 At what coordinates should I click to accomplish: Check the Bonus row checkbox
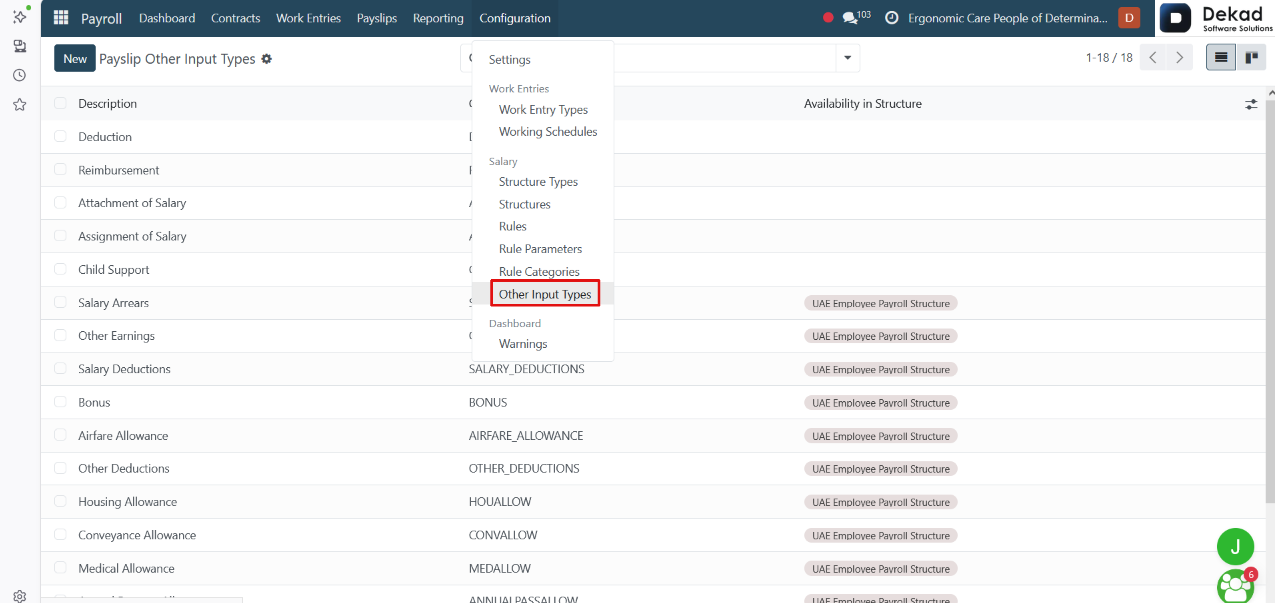pyautogui.click(x=60, y=402)
